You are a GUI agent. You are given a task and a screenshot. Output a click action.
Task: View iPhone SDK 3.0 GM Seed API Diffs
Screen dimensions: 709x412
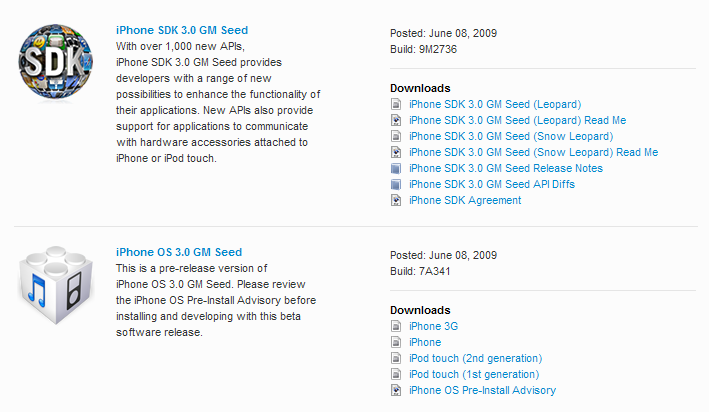click(492, 184)
